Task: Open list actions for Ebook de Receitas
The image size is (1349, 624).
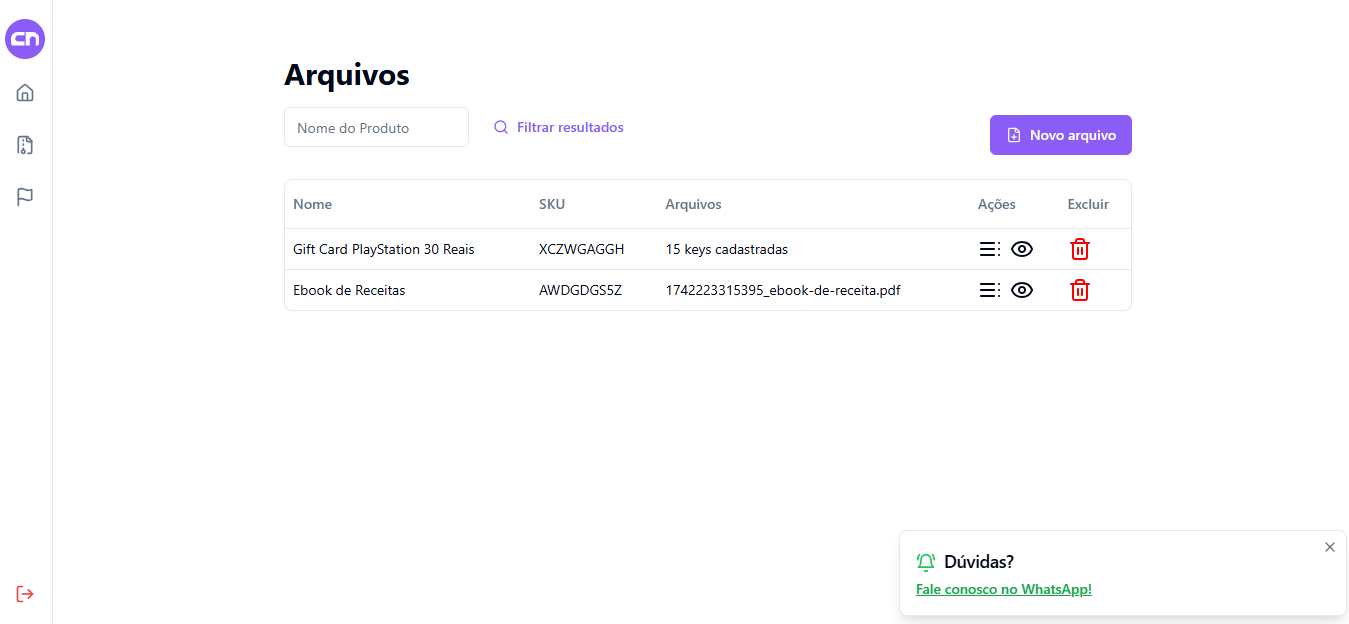Action: click(x=989, y=290)
